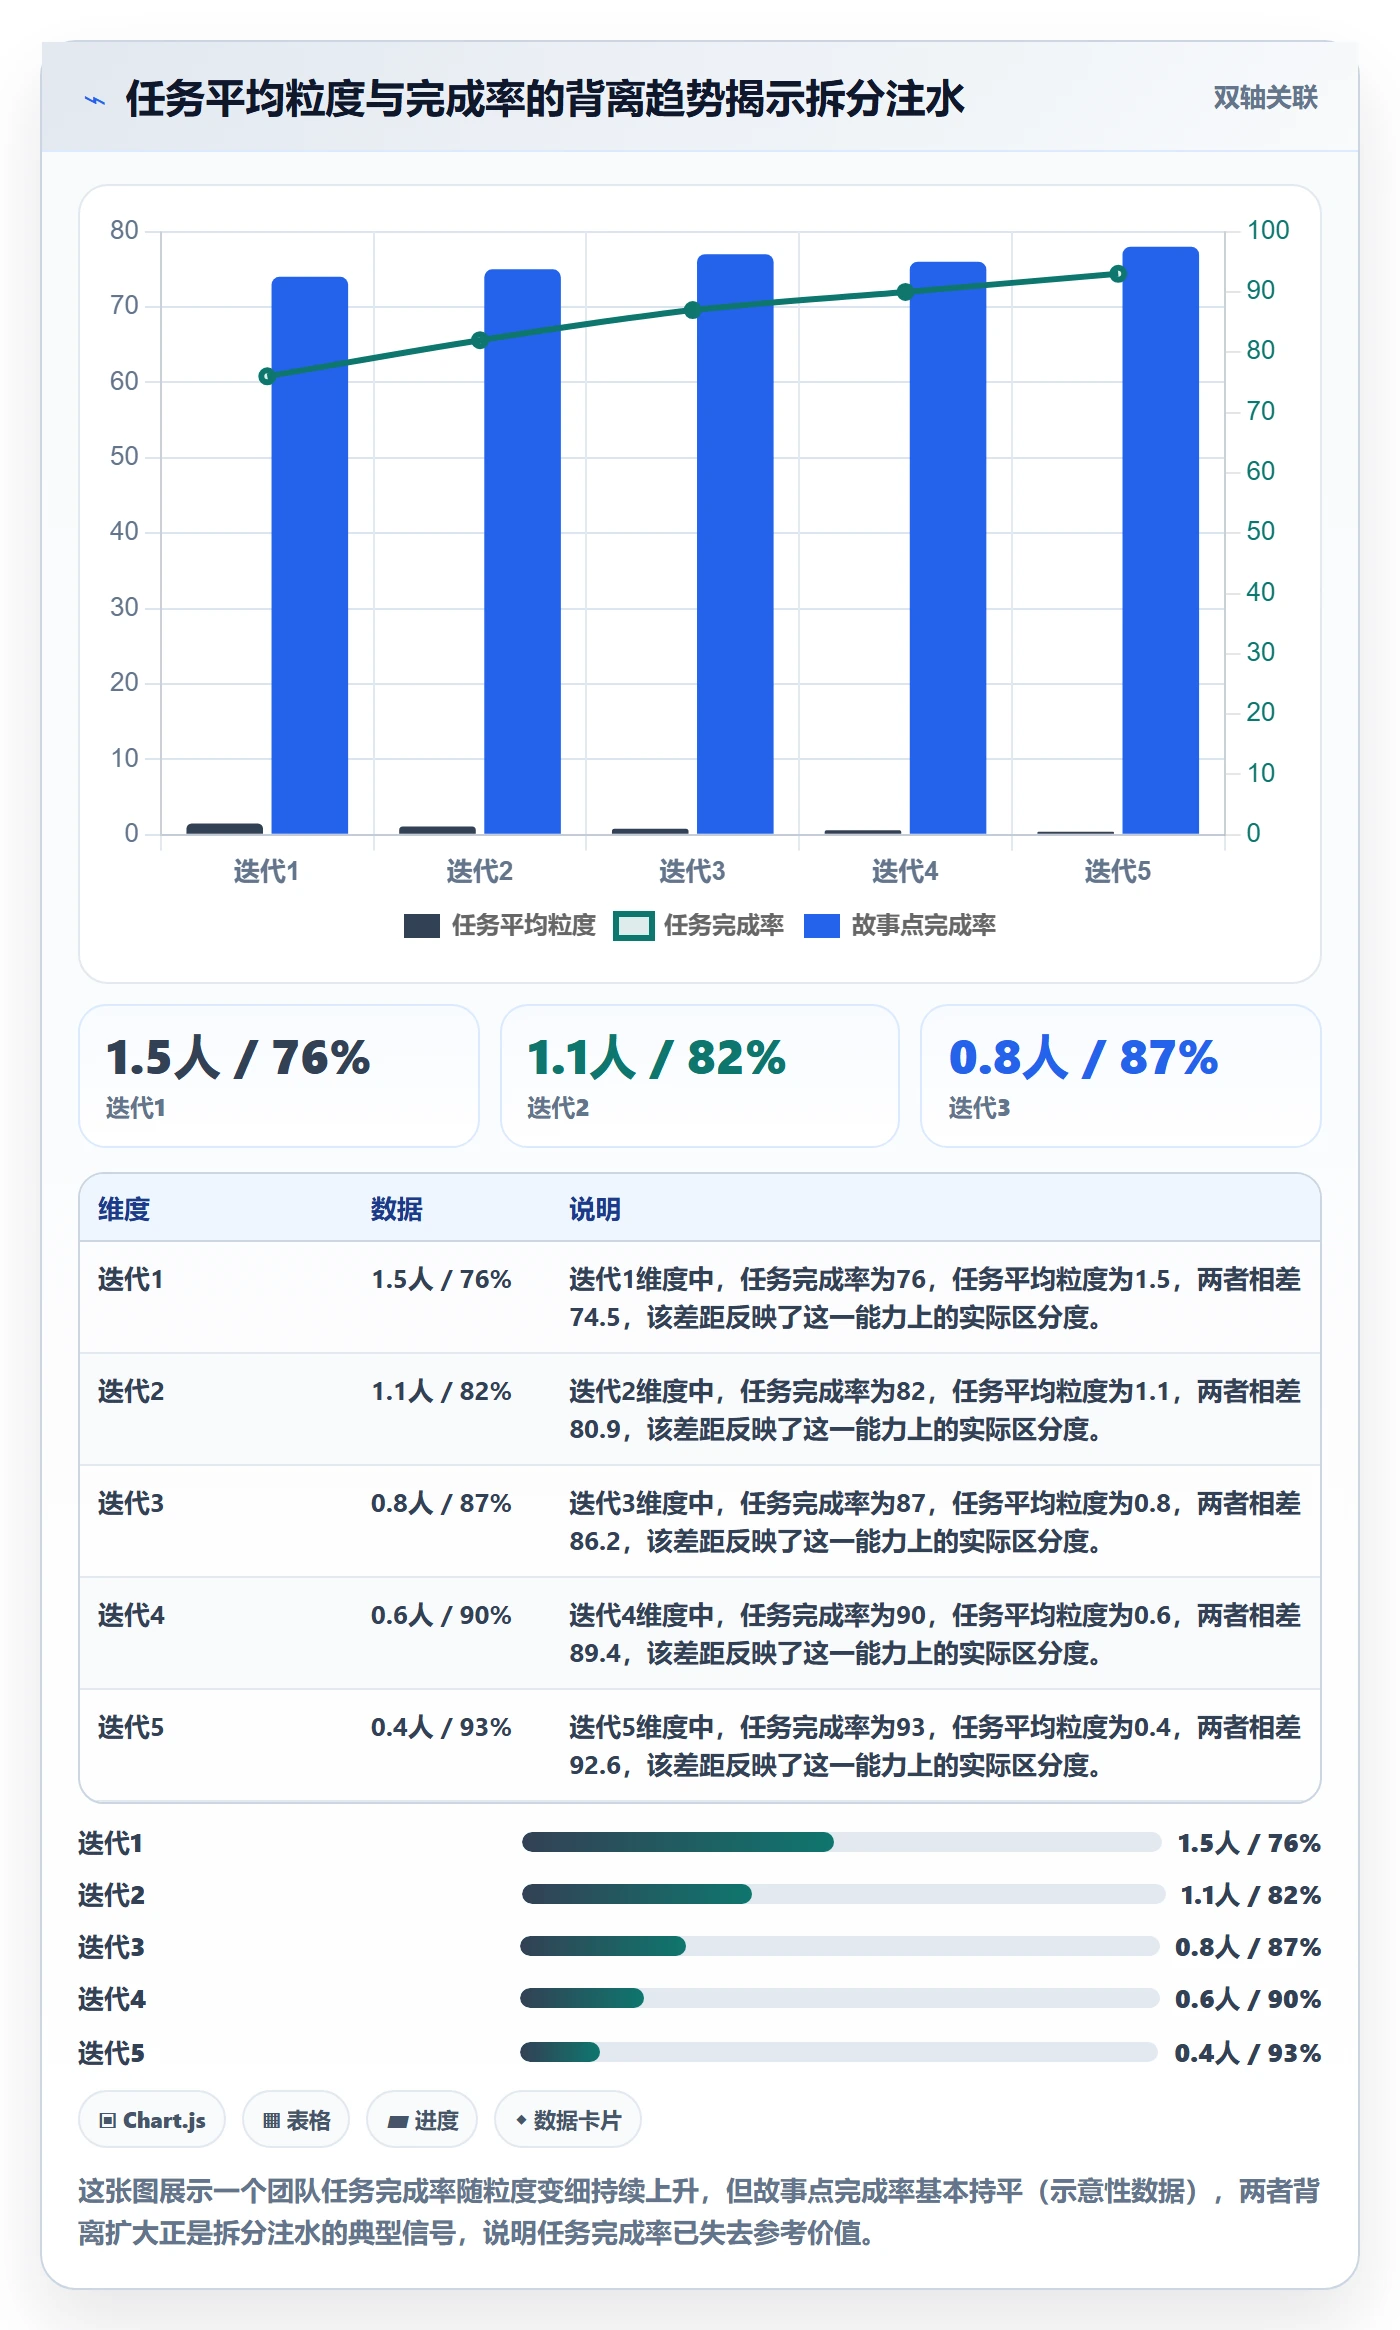Toggle the 任务平均粒度 legend series

[x=500, y=925]
